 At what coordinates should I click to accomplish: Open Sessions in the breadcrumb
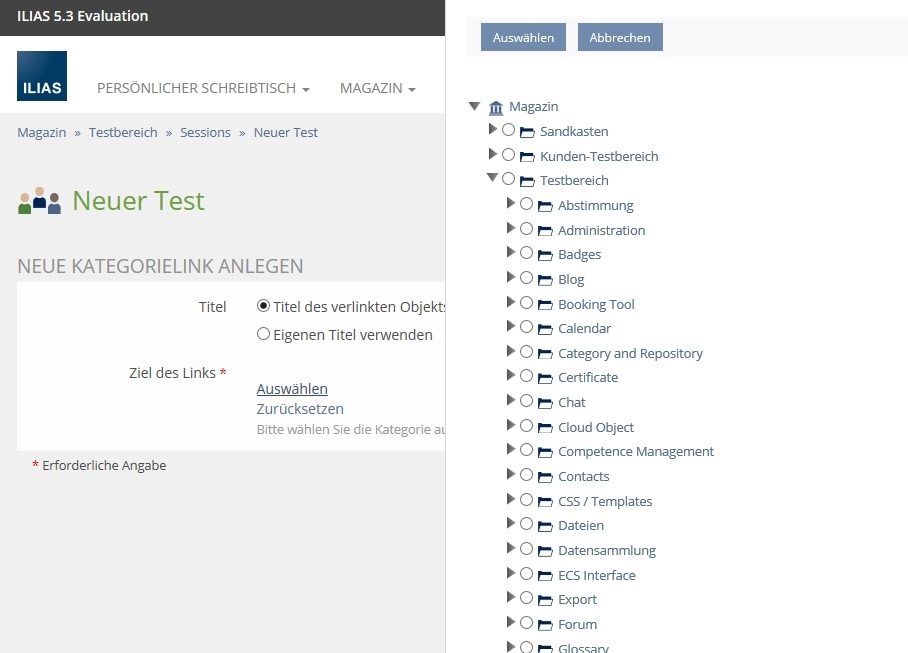coord(205,132)
